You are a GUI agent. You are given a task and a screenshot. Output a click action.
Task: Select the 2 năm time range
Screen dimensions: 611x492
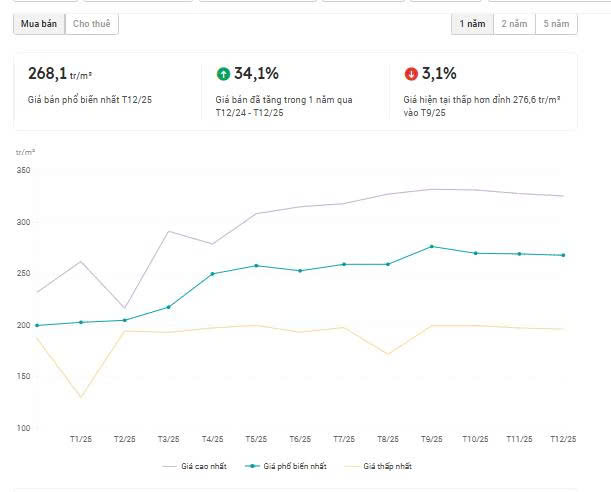(x=514, y=24)
